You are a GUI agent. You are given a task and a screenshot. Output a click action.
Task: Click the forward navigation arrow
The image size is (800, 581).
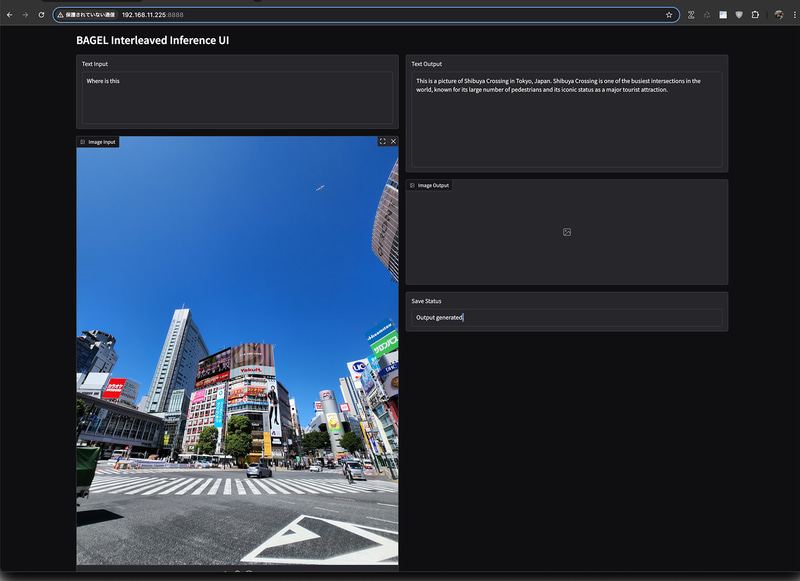(22, 14)
